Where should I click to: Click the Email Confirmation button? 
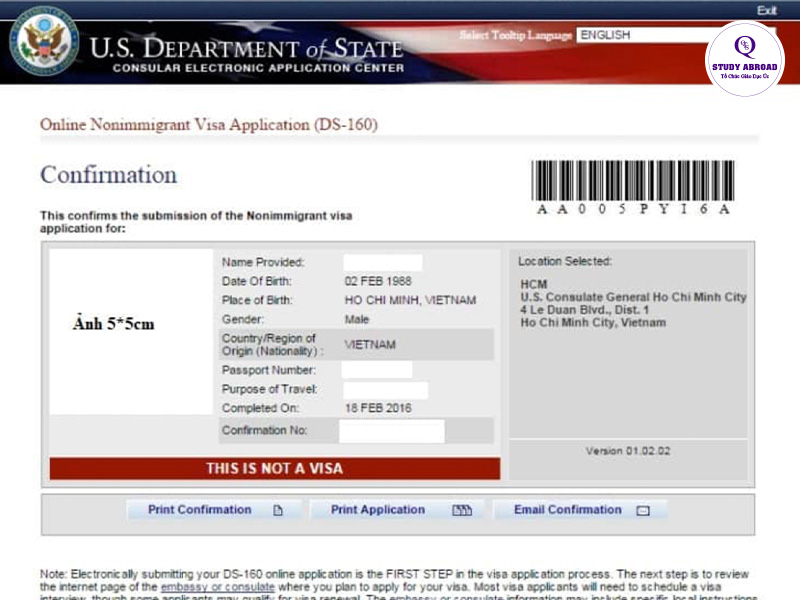581,510
